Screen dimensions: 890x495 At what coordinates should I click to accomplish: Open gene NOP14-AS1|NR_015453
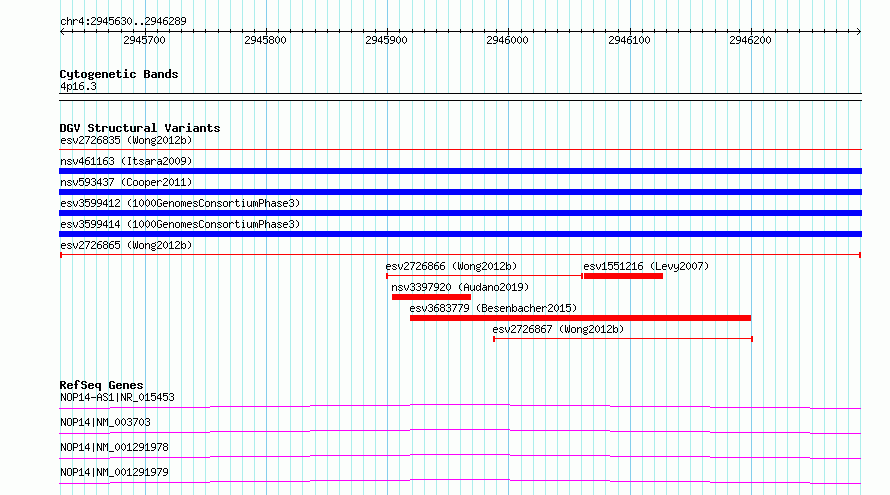pos(117,397)
